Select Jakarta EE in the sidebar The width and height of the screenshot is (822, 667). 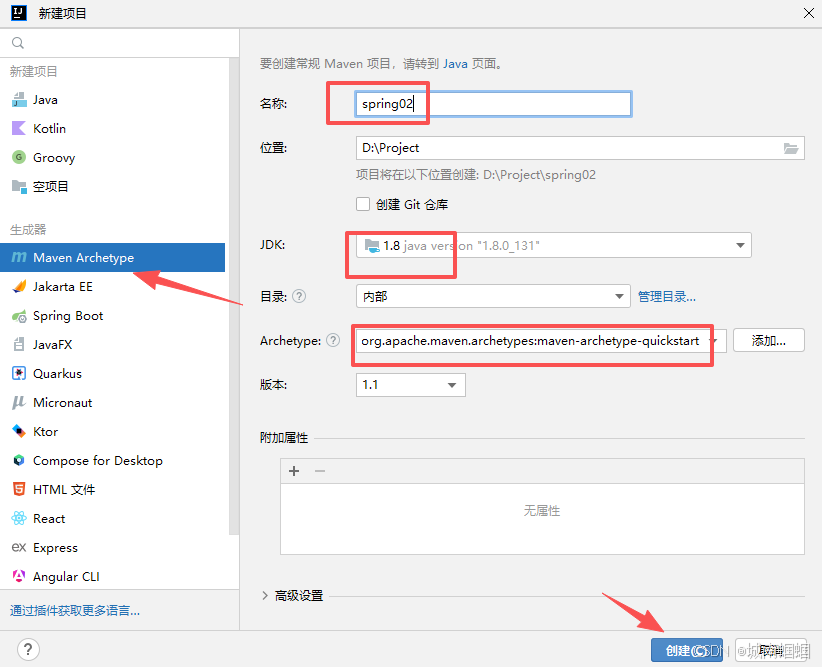pos(61,287)
